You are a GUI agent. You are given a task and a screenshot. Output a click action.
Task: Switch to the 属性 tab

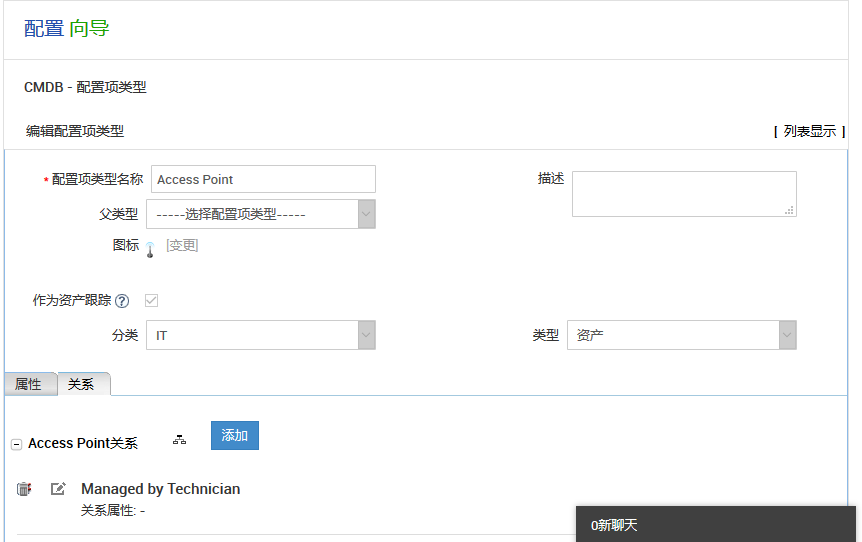click(x=29, y=384)
